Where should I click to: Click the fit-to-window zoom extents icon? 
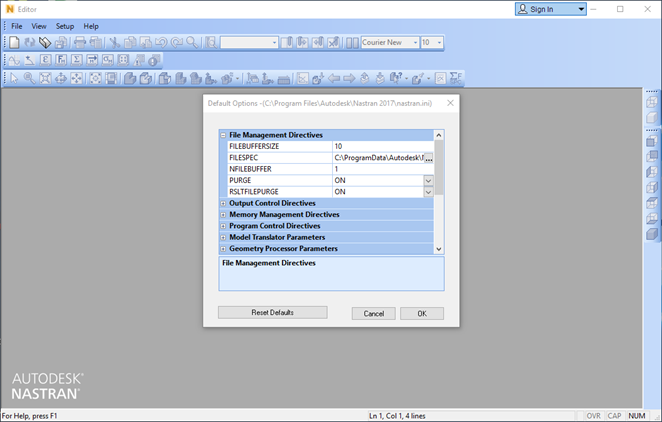click(x=45, y=78)
